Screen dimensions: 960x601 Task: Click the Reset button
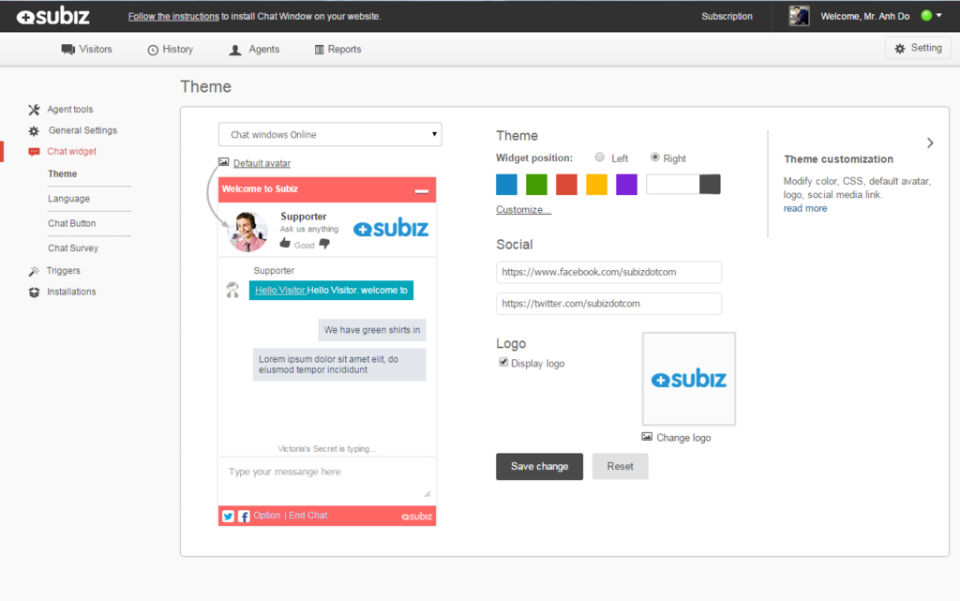tap(620, 466)
